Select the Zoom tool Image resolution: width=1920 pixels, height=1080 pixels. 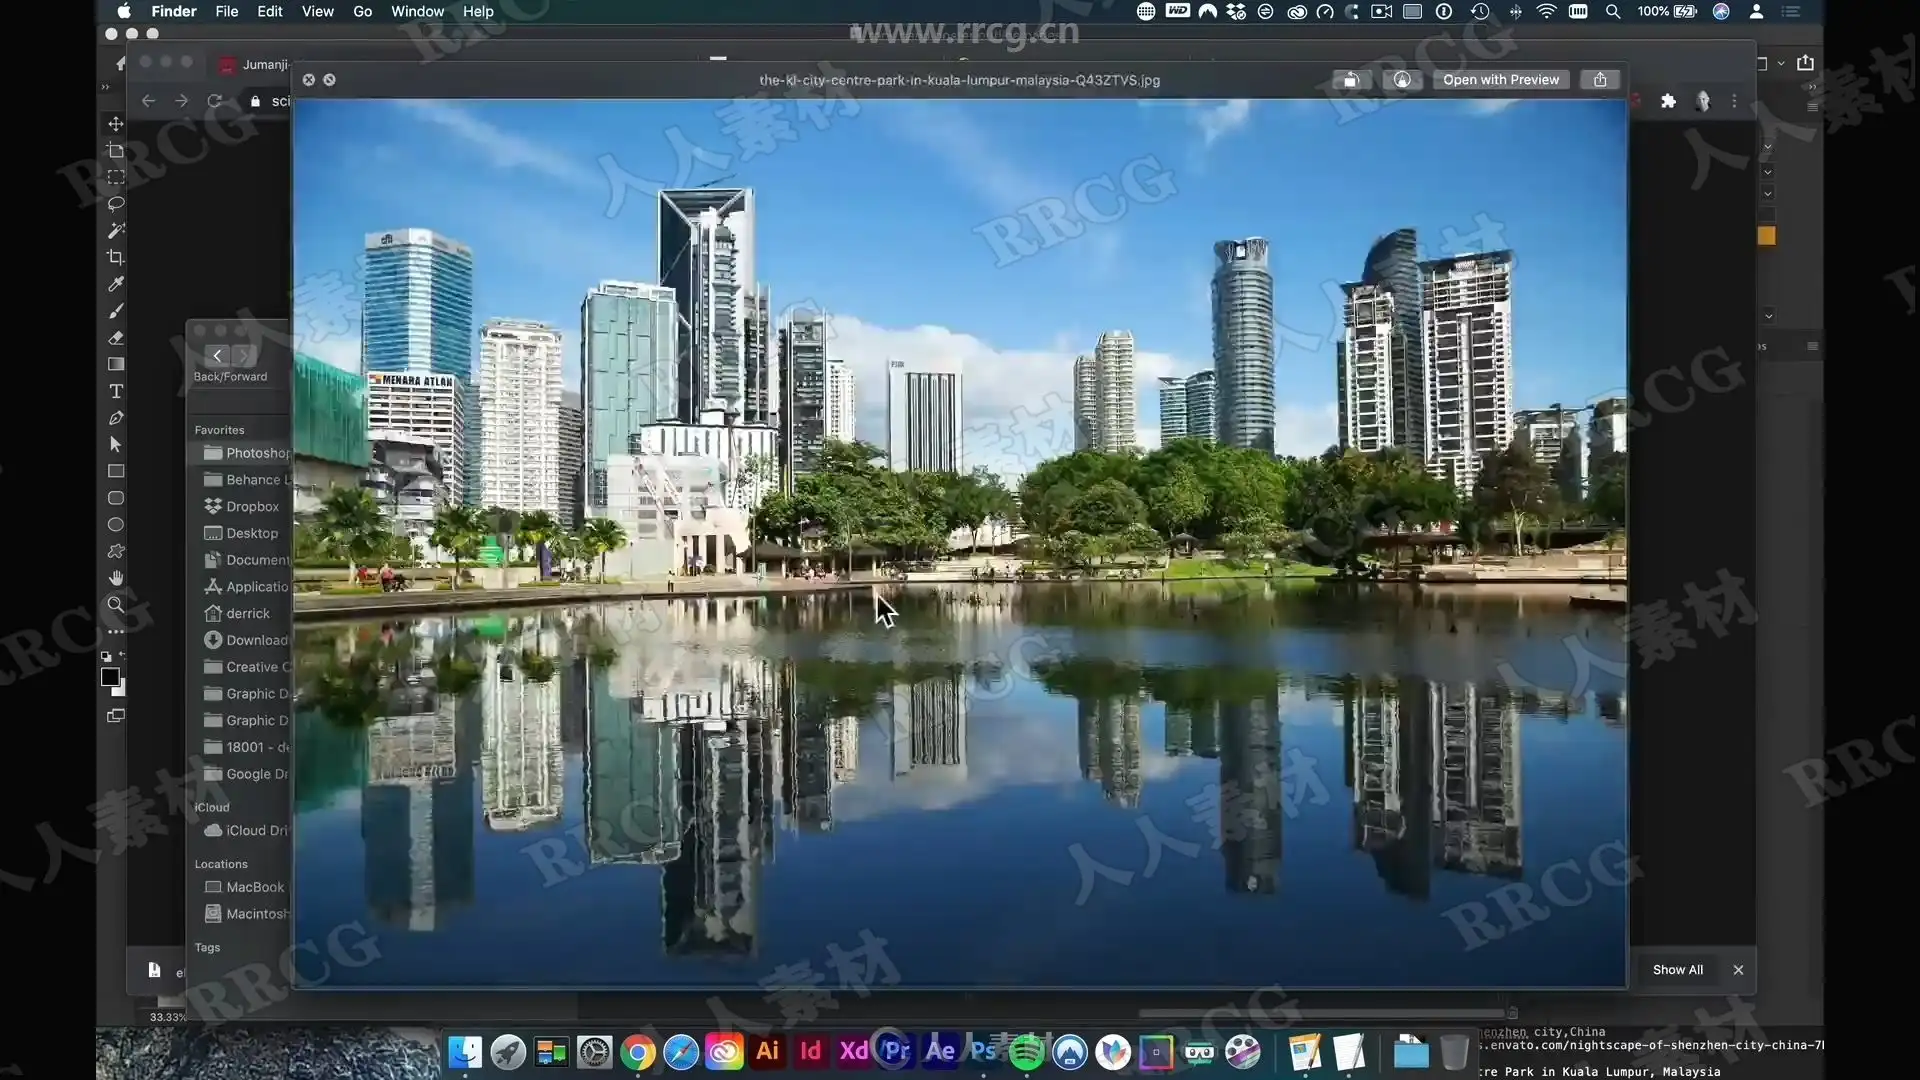116,605
